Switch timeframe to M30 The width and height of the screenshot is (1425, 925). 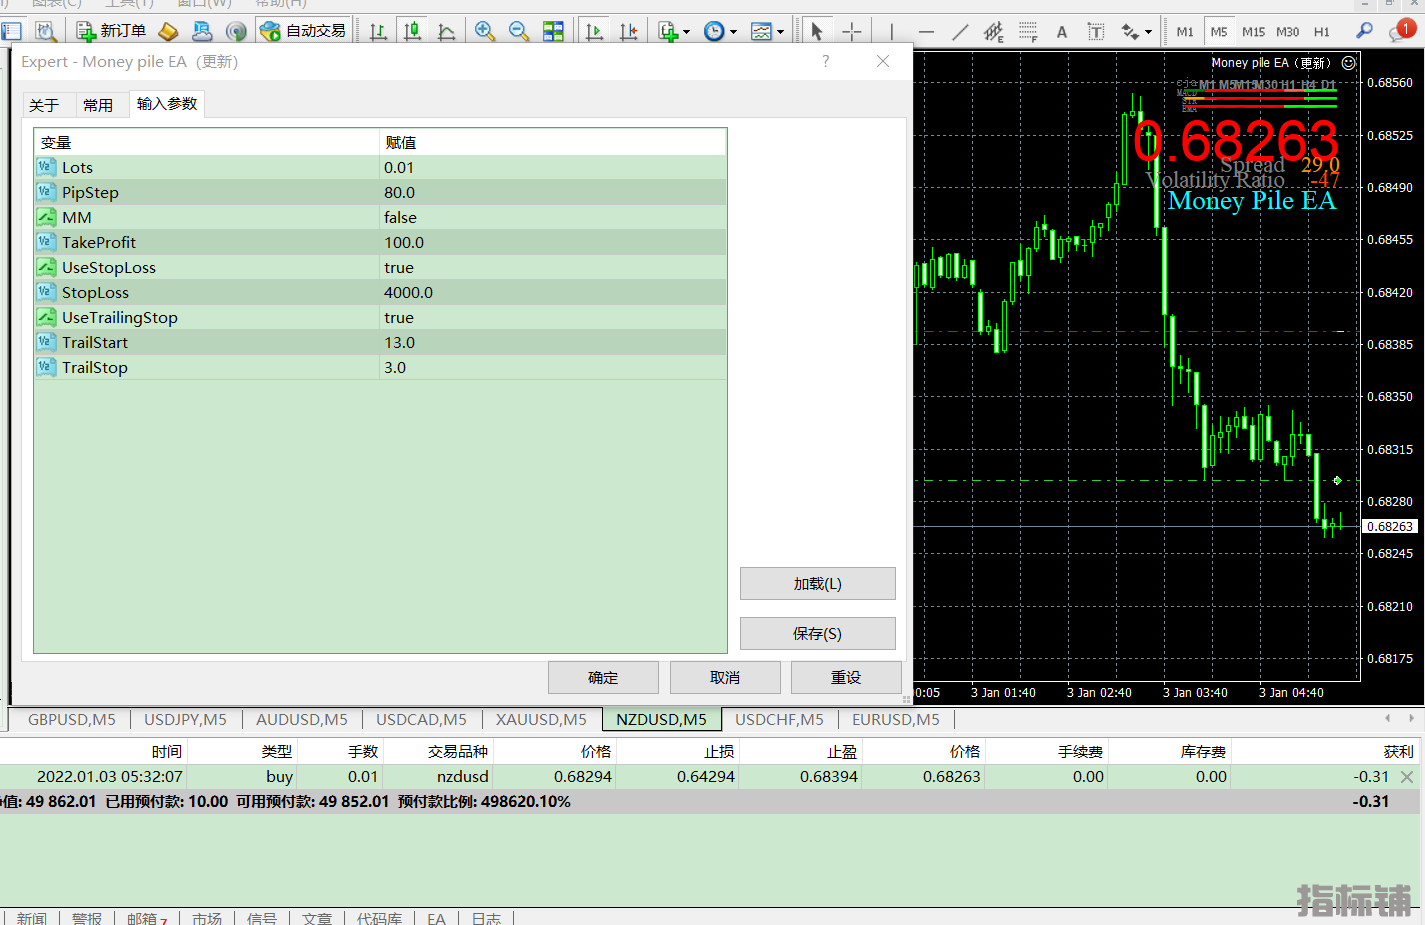[1288, 31]
